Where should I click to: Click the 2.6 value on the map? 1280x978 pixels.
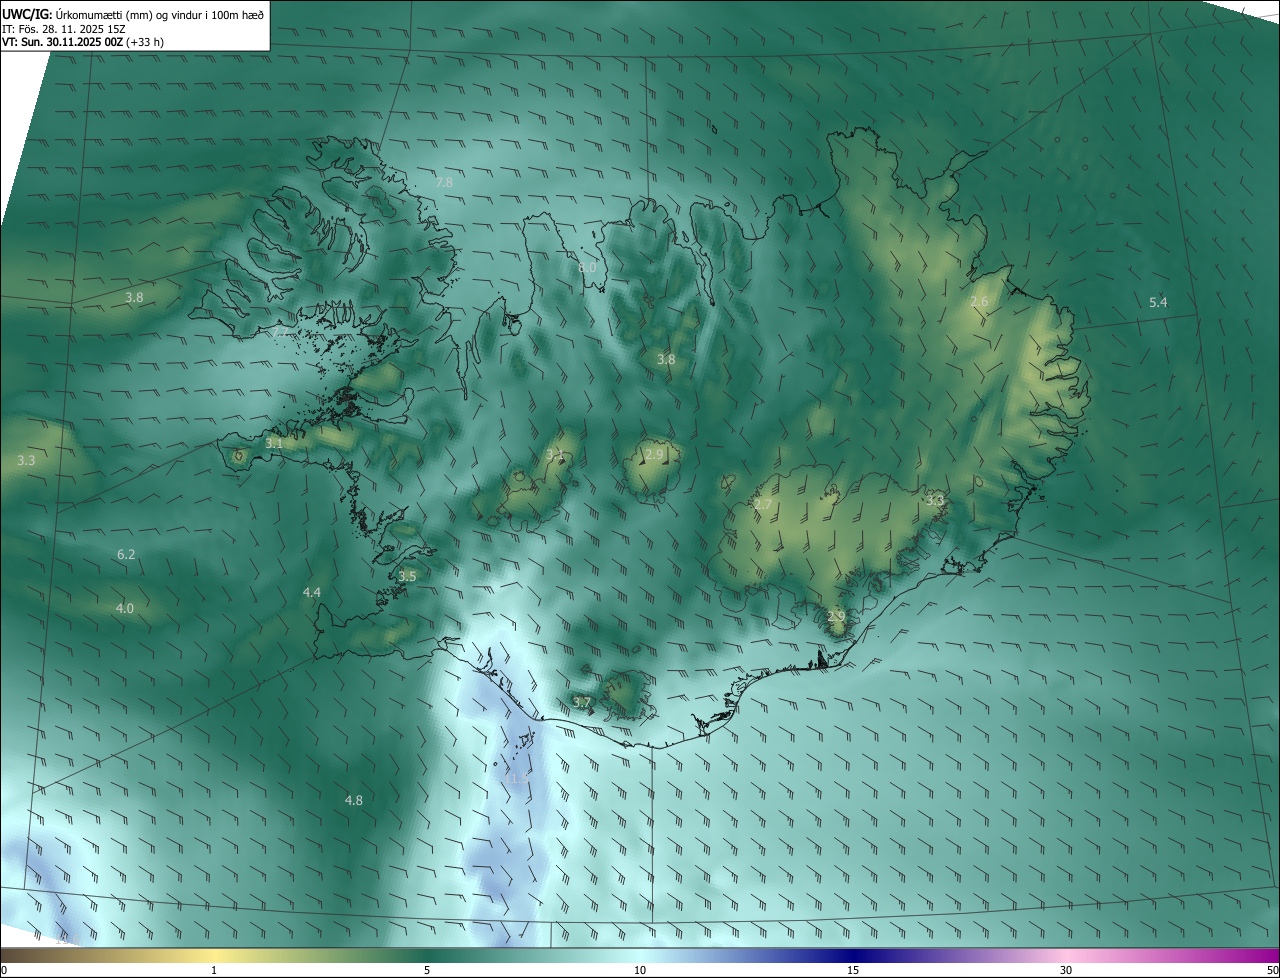coord(979,302)
